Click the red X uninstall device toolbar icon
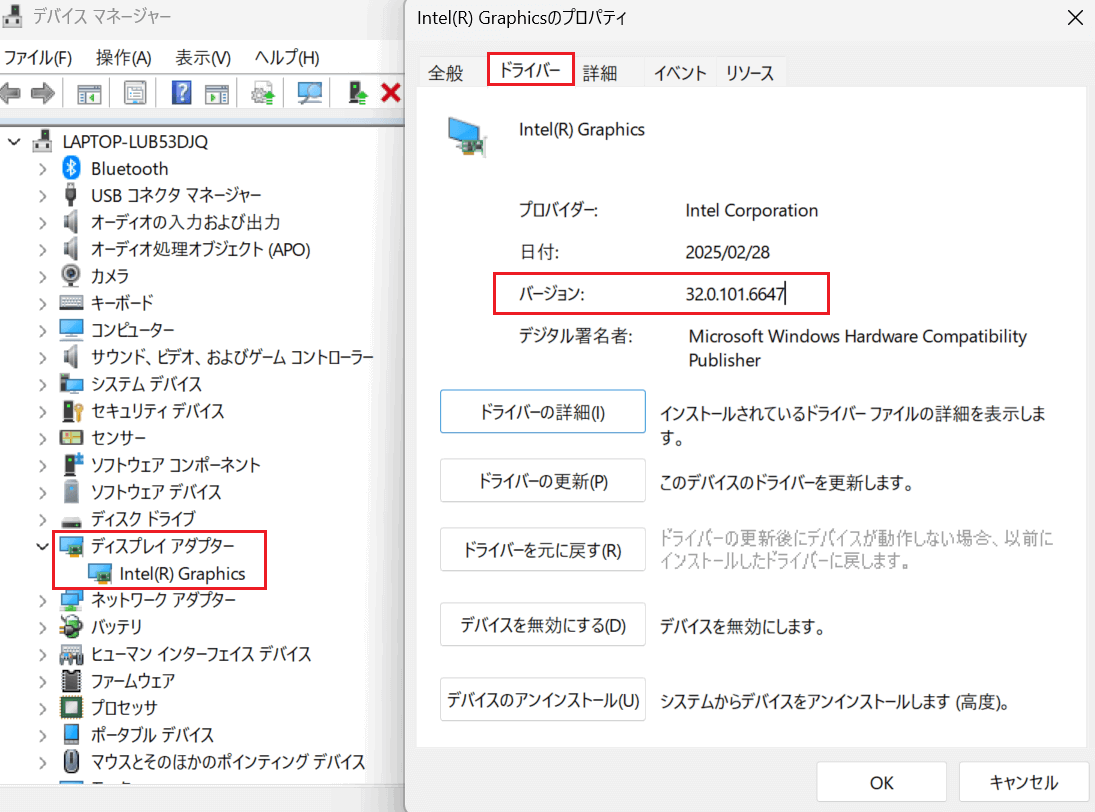The width and height of the screenshot is (1095, 812). pos(391,93)
